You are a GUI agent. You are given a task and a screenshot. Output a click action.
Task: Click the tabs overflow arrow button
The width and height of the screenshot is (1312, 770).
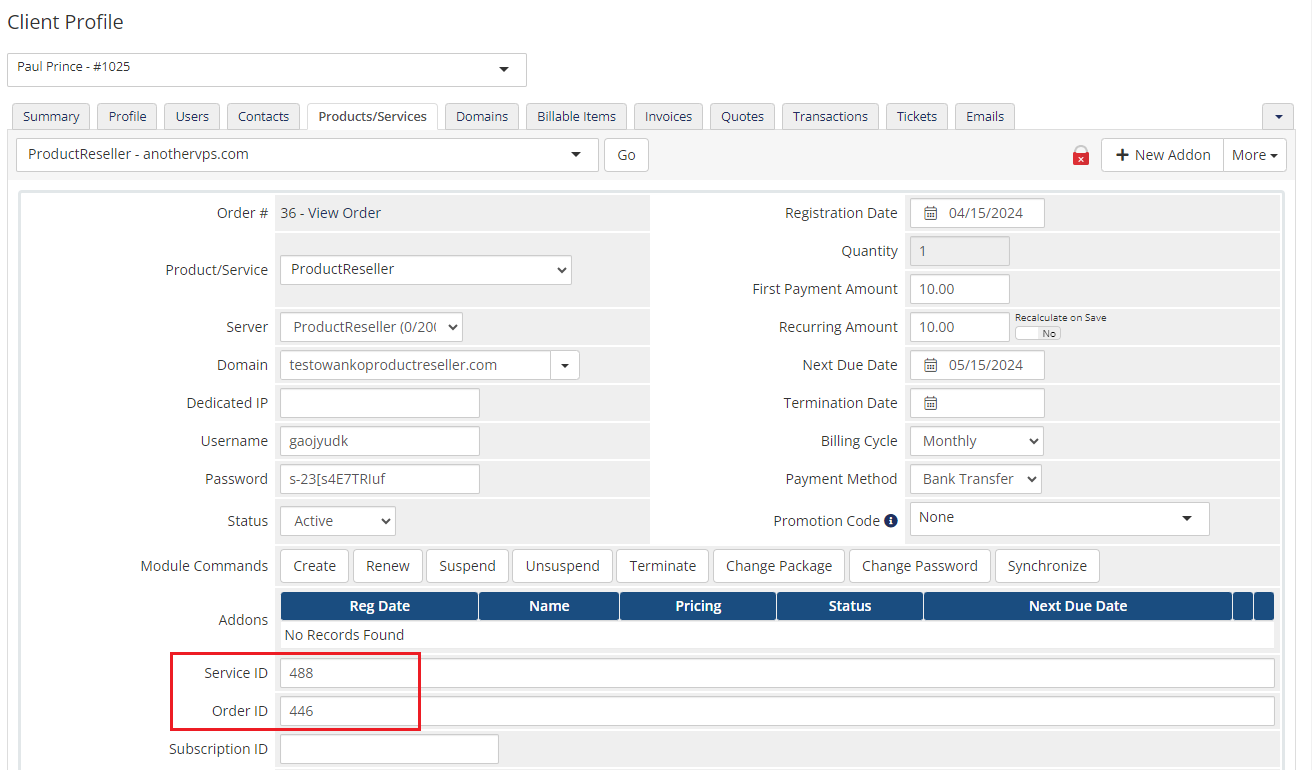[1277, 116]
